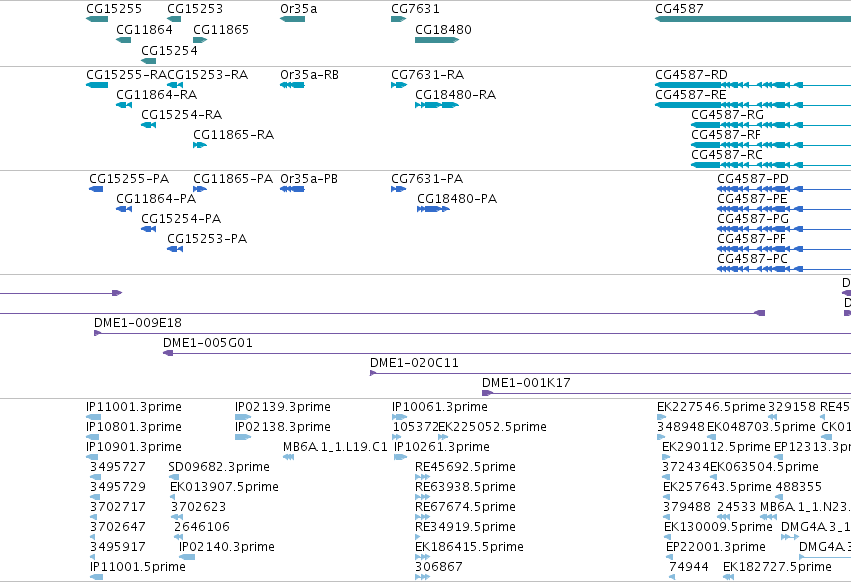Click protein CG15254-PA

[149, 229]
